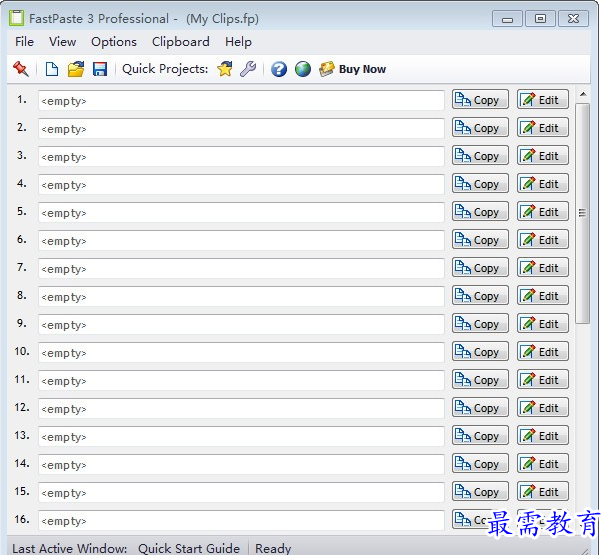
Task: Save clips with the floppy disk icon
Action: click(100, 69)
